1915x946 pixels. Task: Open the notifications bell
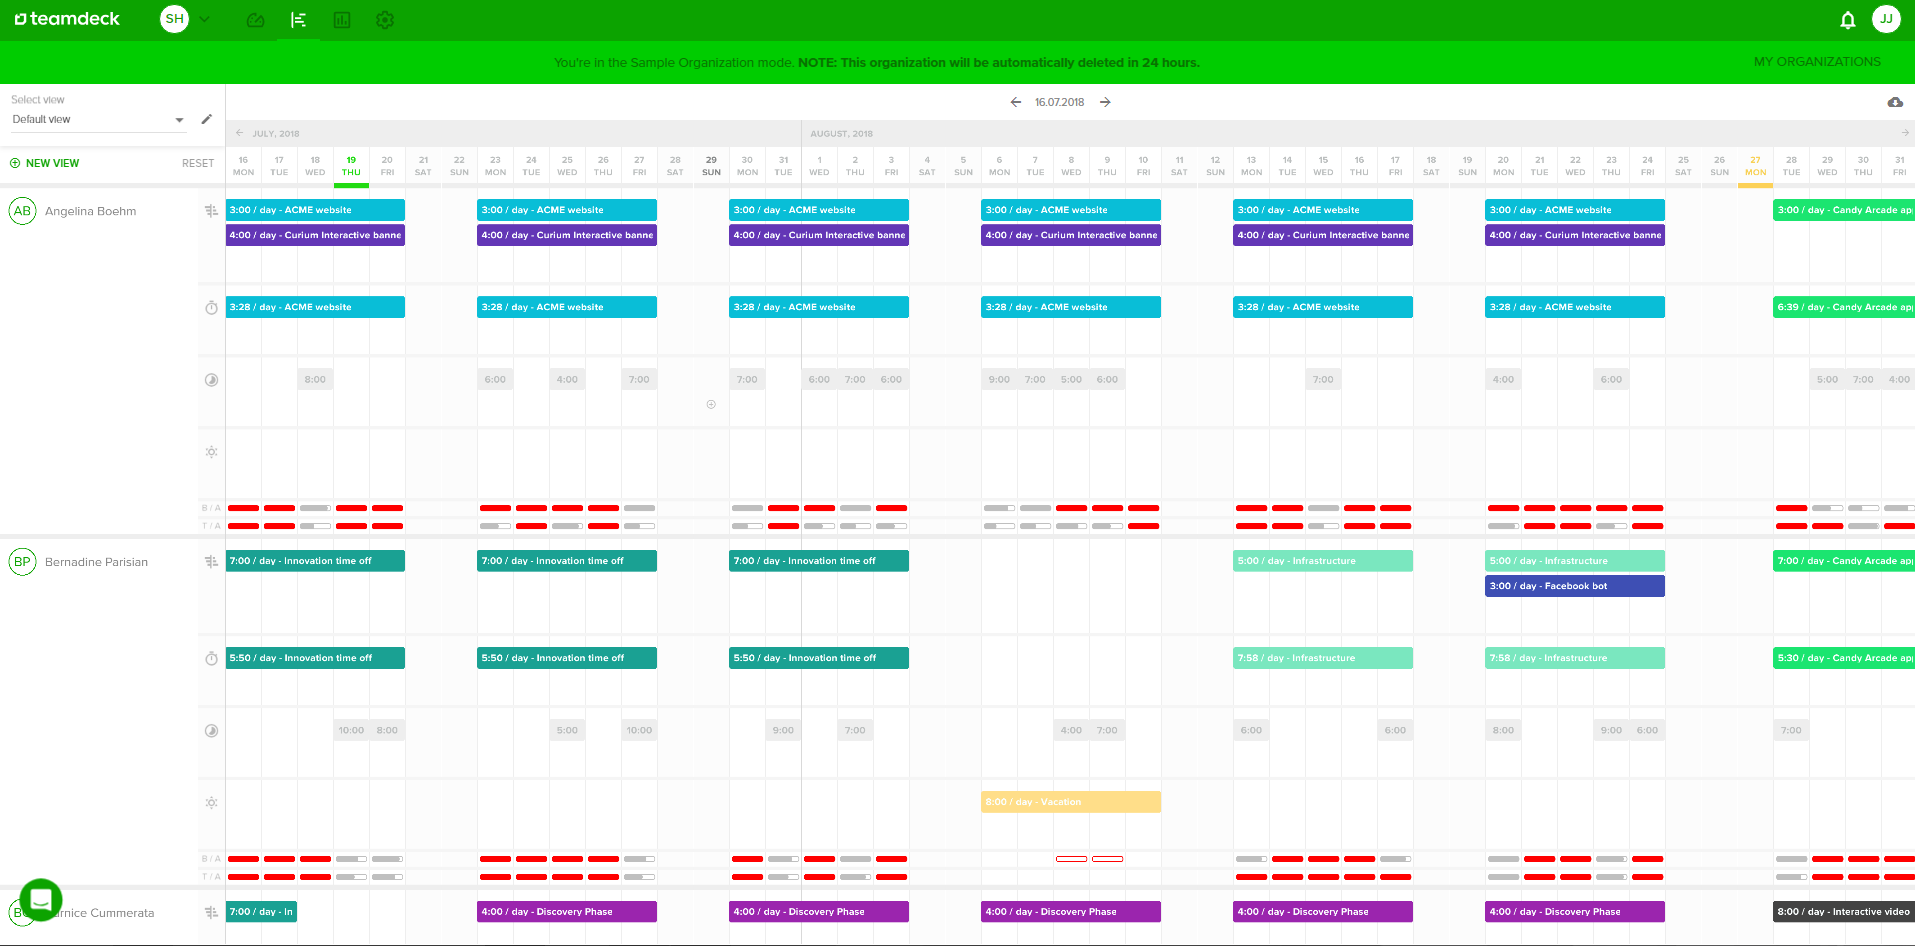[x=1848, y=20]
